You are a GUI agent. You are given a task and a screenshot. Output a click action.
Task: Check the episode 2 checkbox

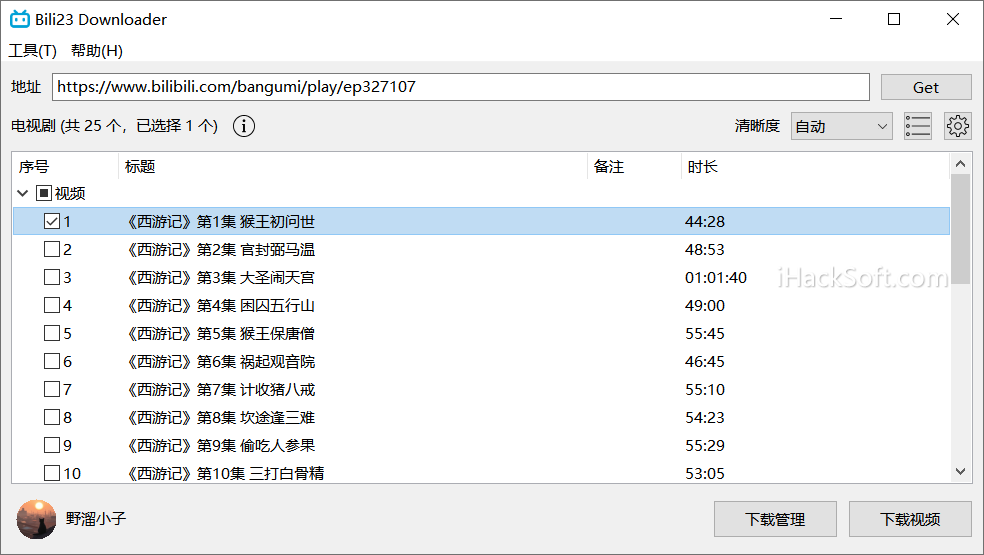pos(52,249)
